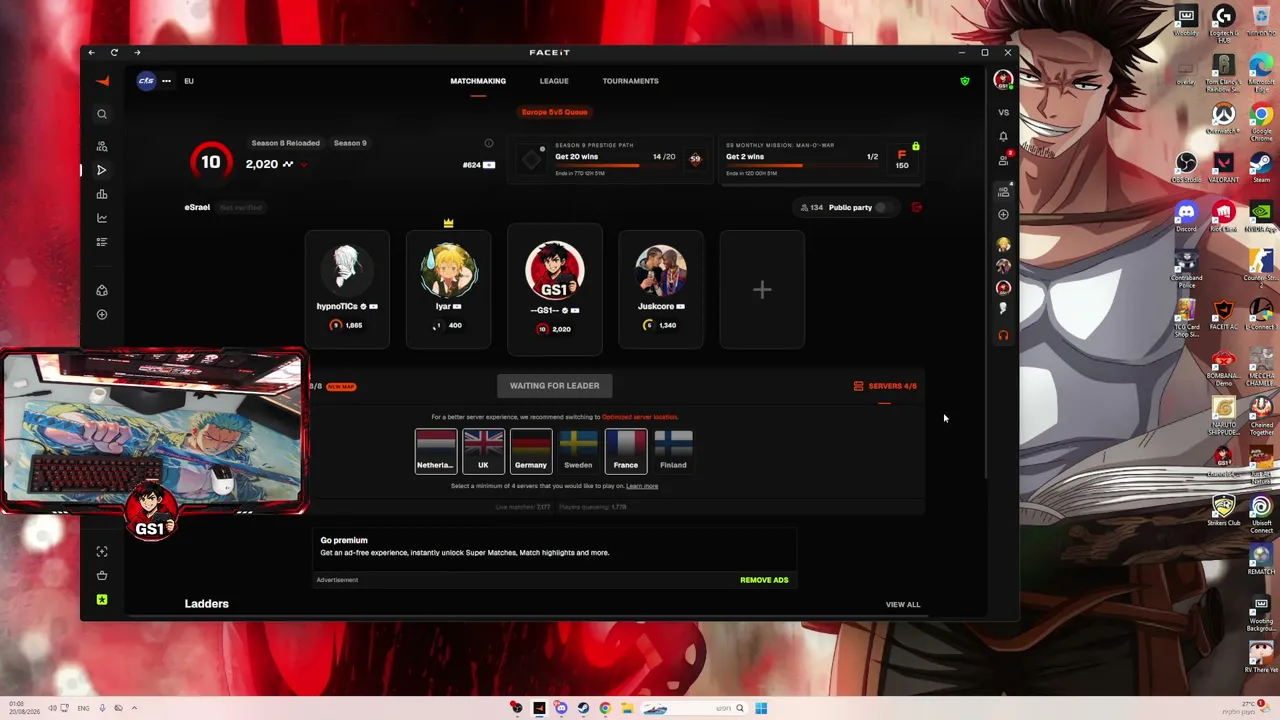Open the Google Chrome desktop shortcut
The height and width of the screenshot is (720, 1280).
coord(1261,121)
